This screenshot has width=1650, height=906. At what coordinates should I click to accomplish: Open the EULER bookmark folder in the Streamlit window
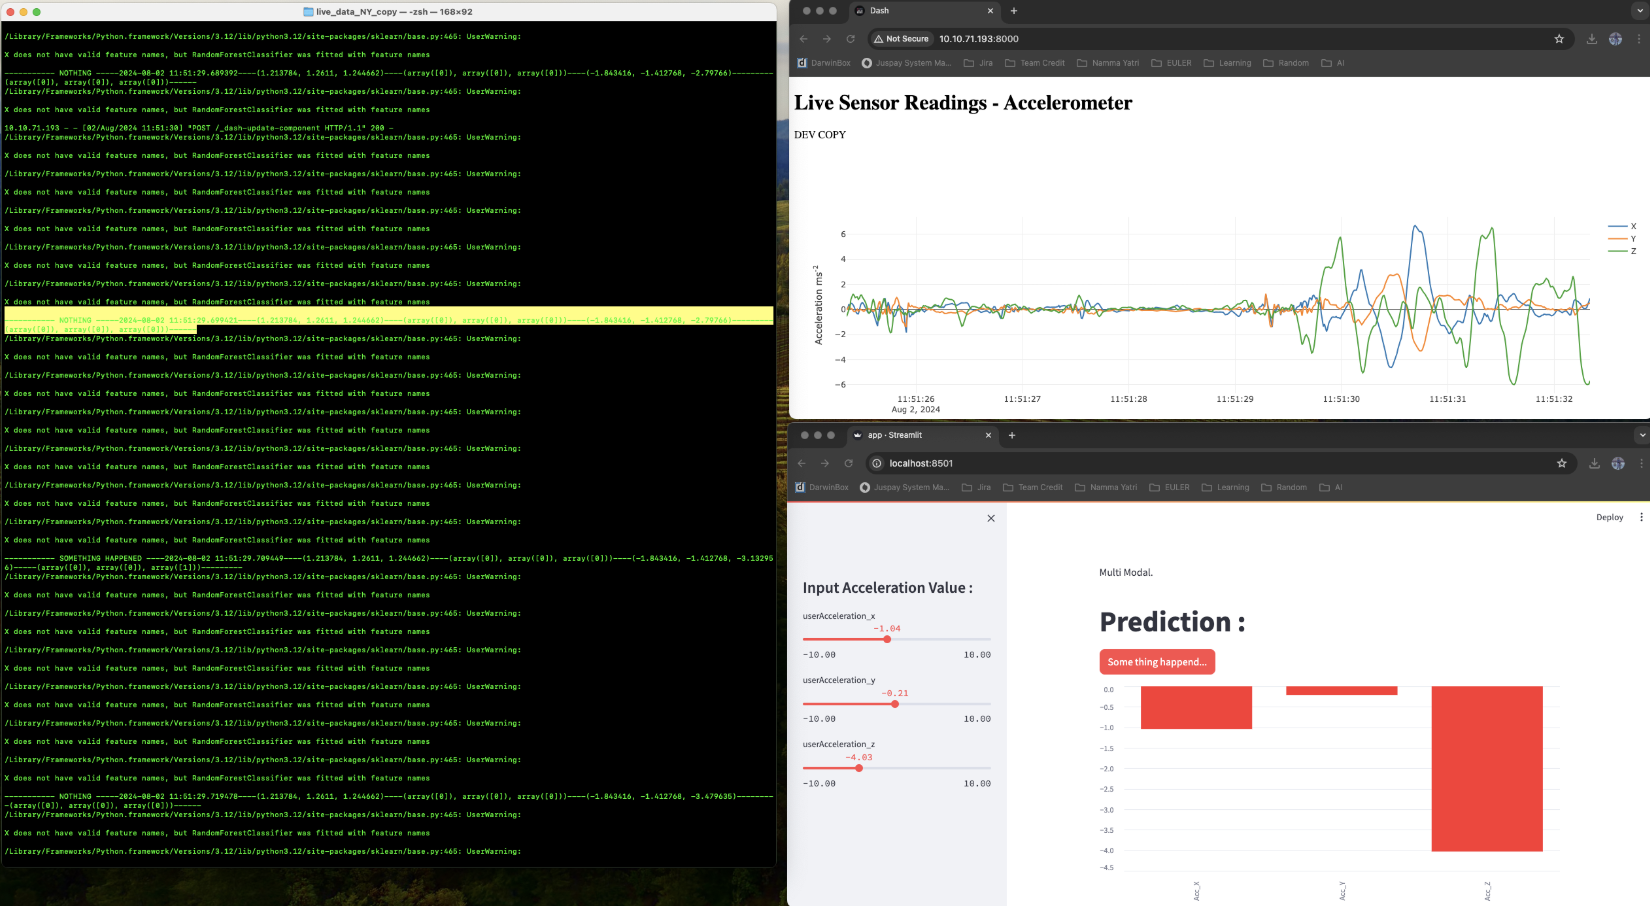1169,487
